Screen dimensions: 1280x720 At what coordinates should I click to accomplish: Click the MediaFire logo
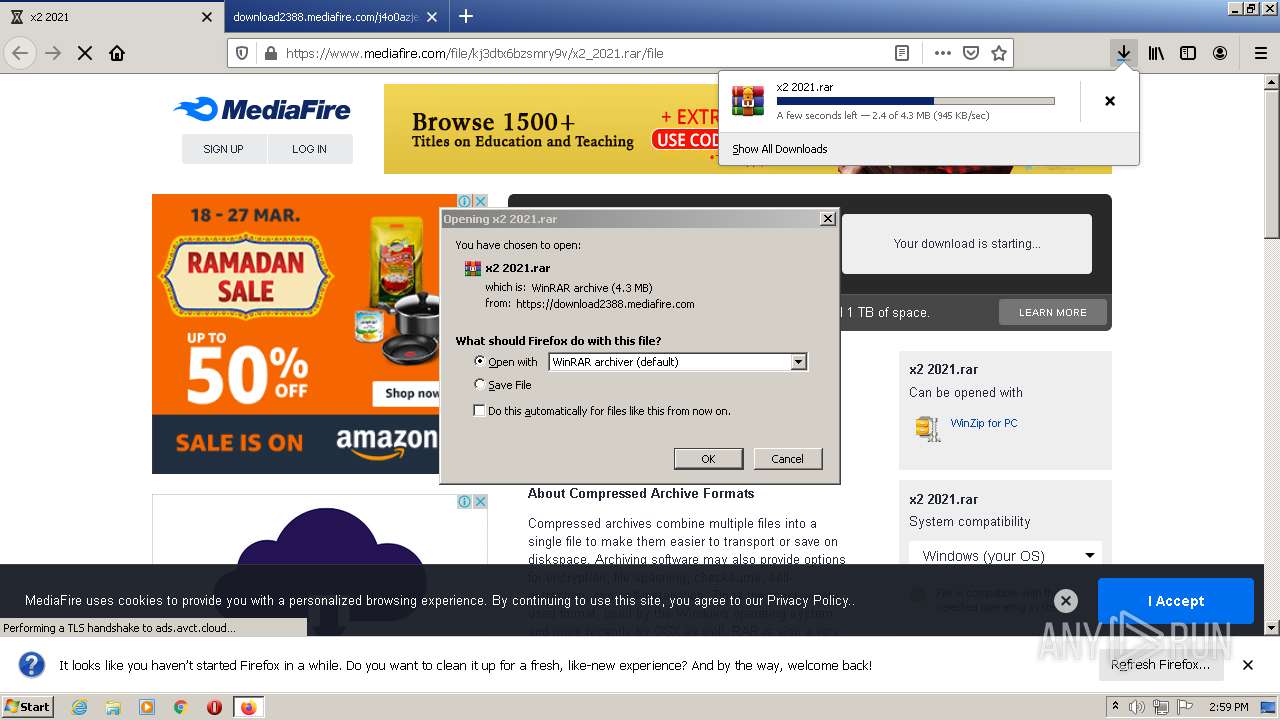tap(262, 109)
